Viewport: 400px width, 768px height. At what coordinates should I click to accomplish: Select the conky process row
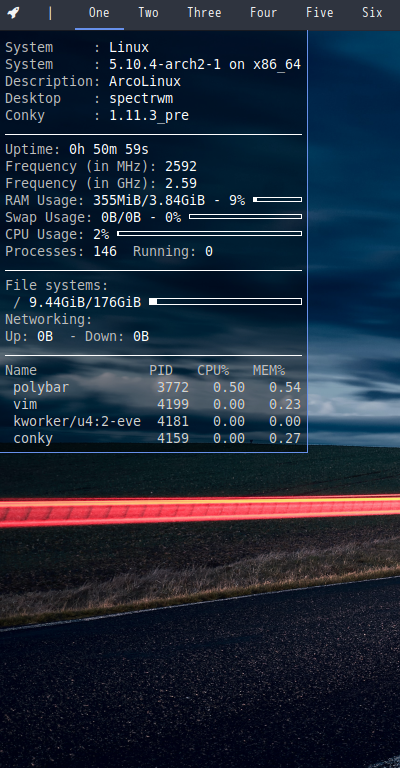point(153,438)
